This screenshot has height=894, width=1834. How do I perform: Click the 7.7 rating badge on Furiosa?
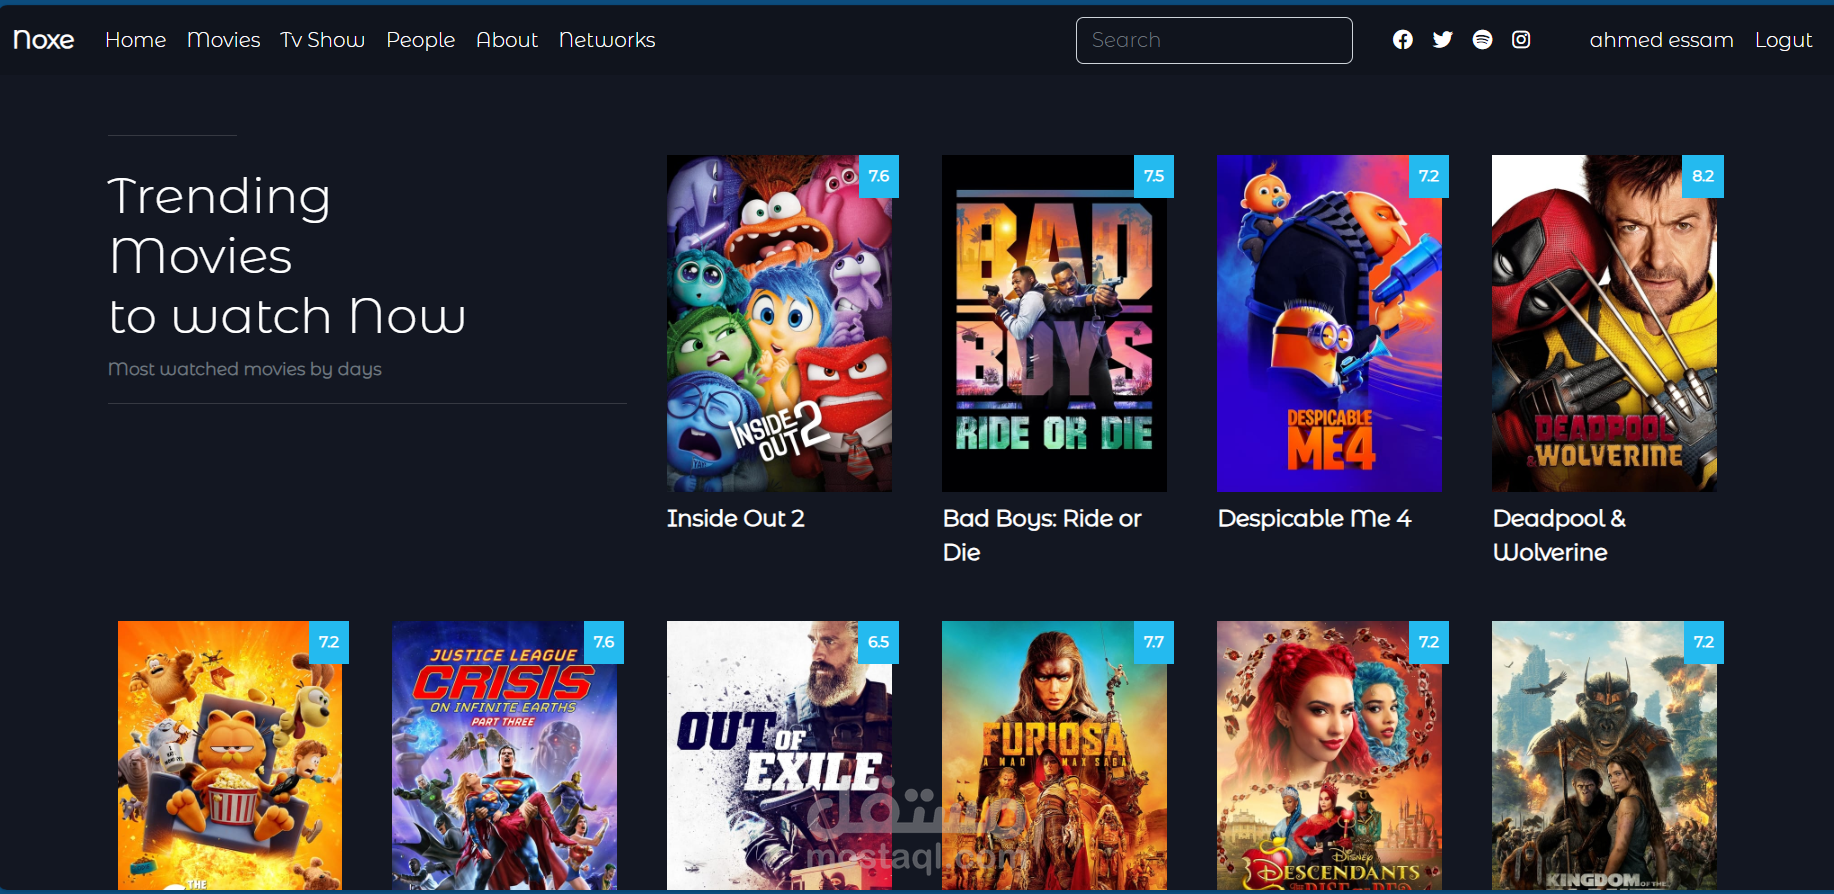(x=1154, y=642)
